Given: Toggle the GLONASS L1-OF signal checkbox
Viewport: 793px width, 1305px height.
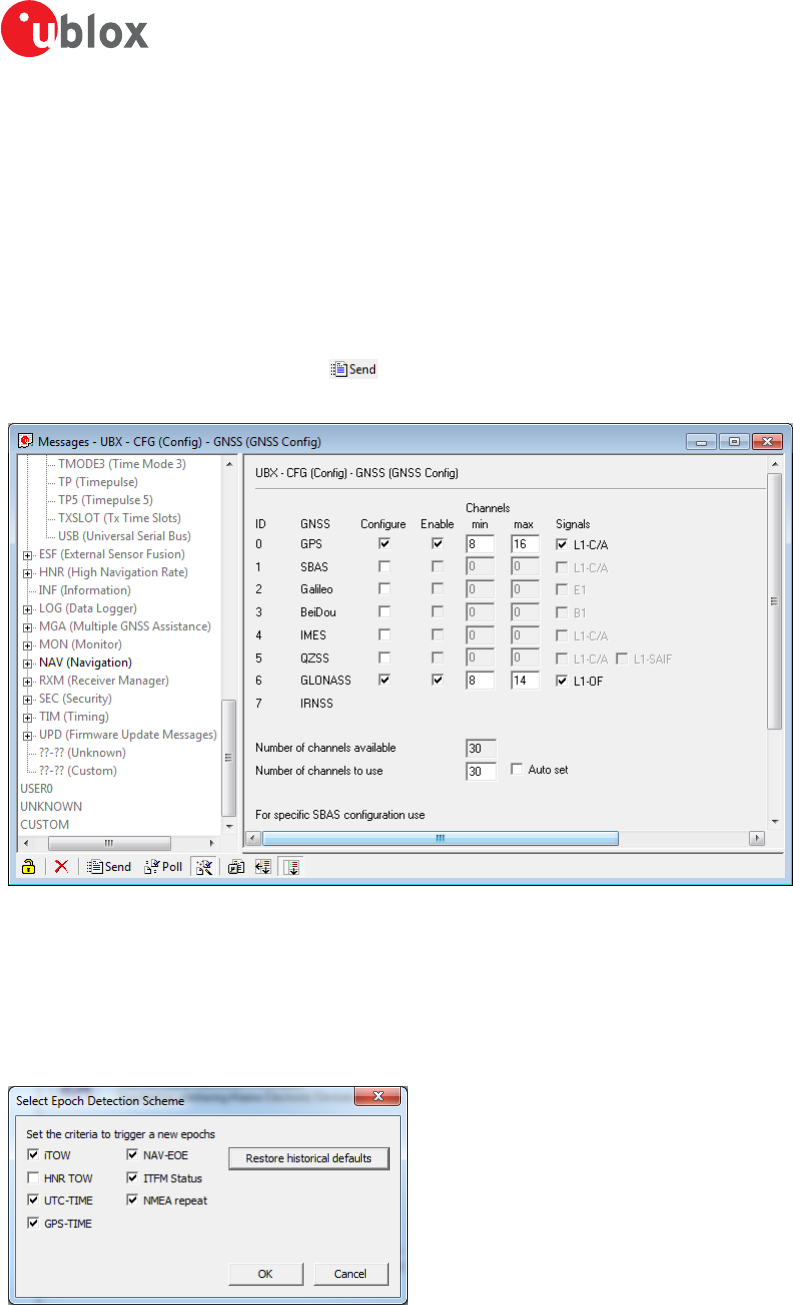Looking at the screenshot, I should (x=562, y=680).
